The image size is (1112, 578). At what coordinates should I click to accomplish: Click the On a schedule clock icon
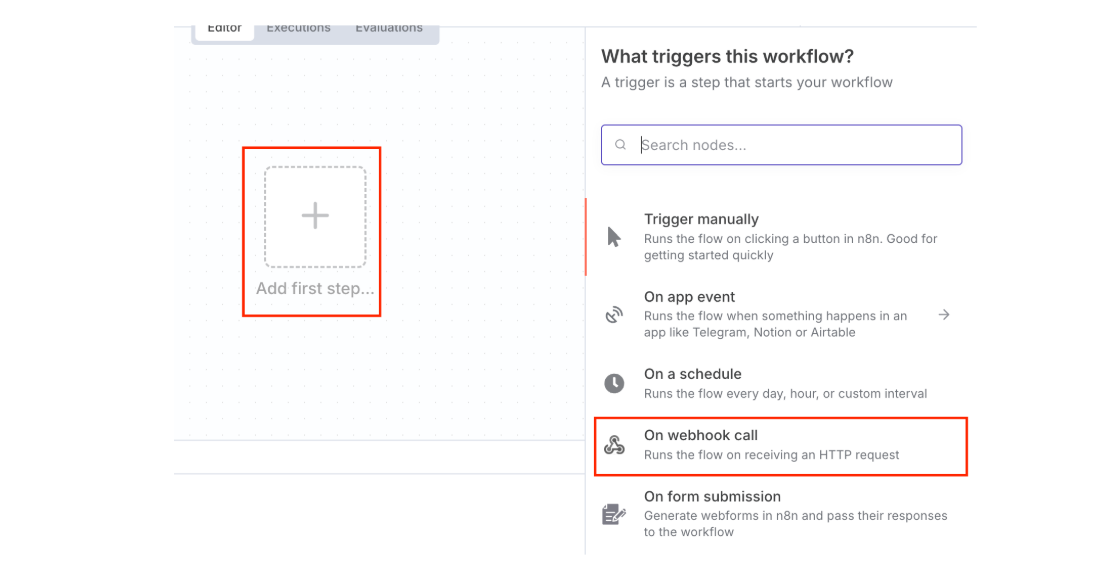pyautogui.click(x=614, y=383)
